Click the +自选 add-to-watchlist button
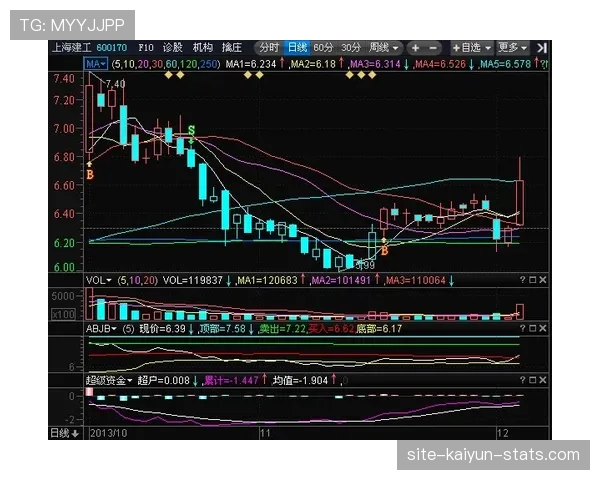Viewport: 600px width, 480px height. [472, 47]
